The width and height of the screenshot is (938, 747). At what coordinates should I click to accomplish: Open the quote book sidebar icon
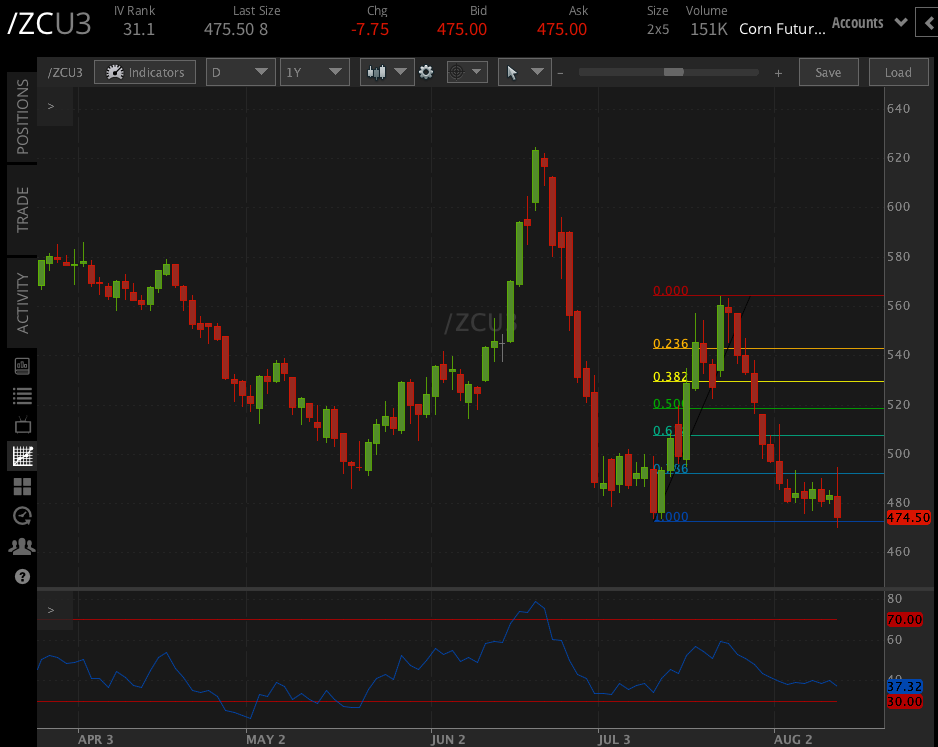tap(22, 366)
